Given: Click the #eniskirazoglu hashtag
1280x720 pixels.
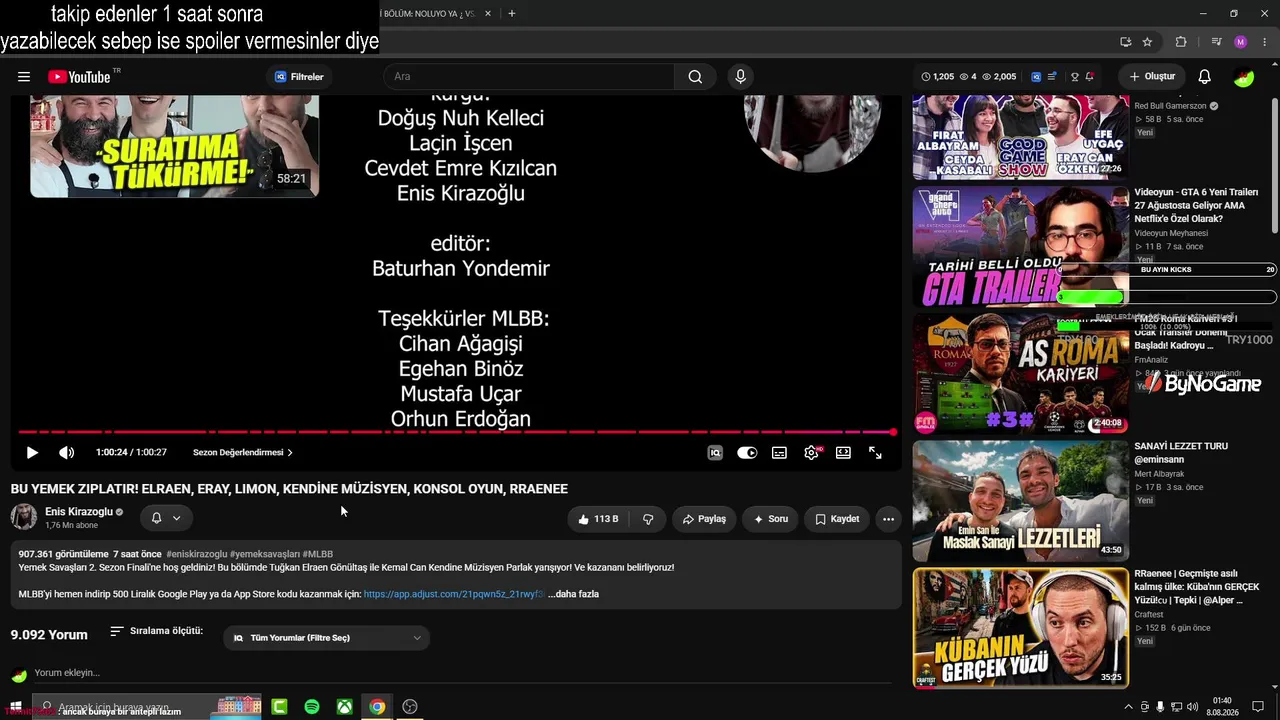Looking at the screenshot, I should pyautogui.click(x=197, y=554).
